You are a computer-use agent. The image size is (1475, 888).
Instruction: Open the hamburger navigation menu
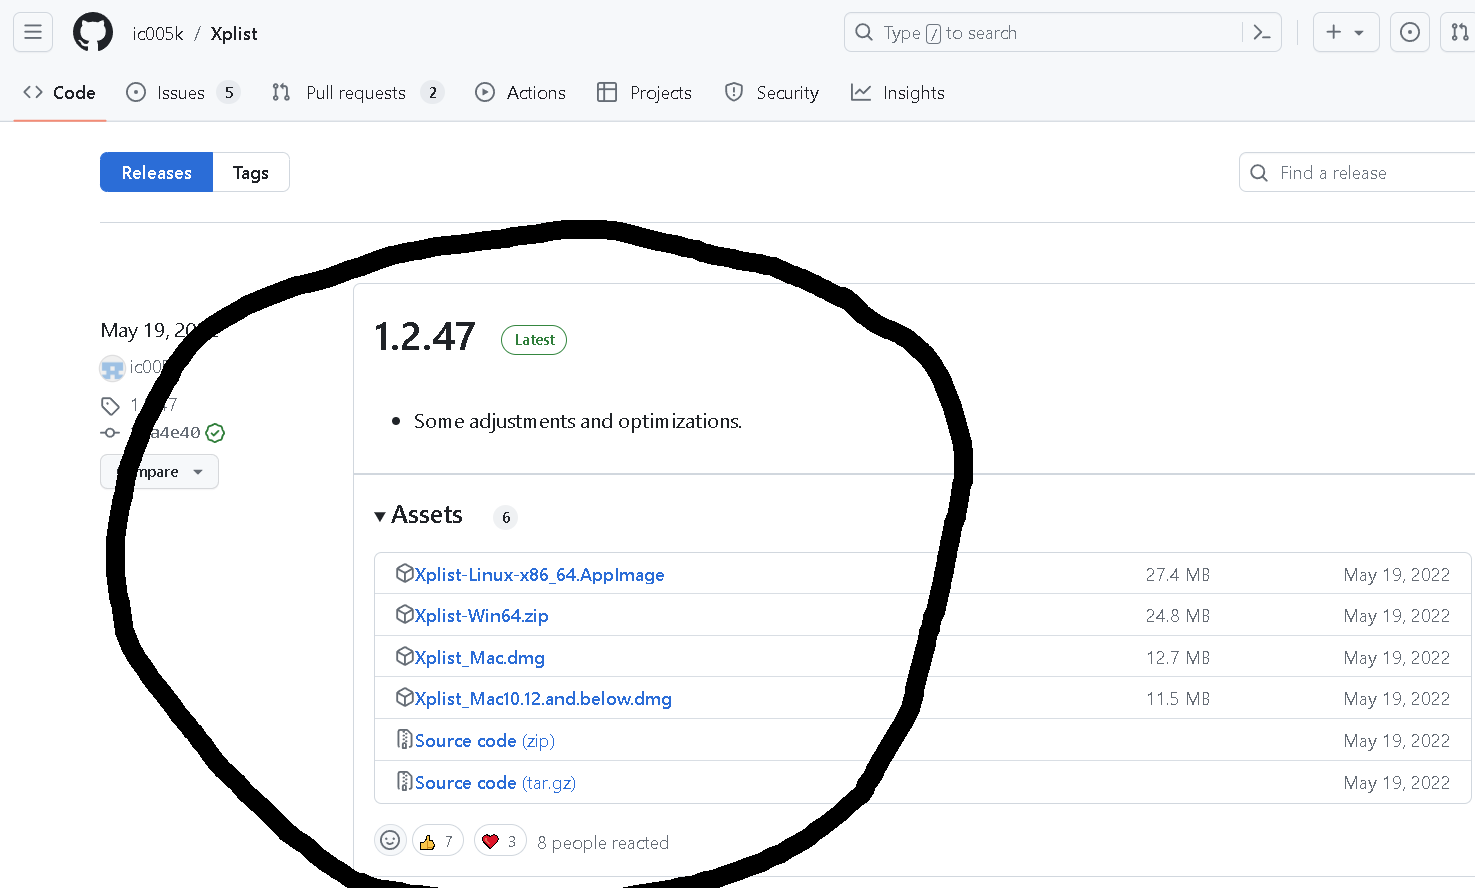33,33
